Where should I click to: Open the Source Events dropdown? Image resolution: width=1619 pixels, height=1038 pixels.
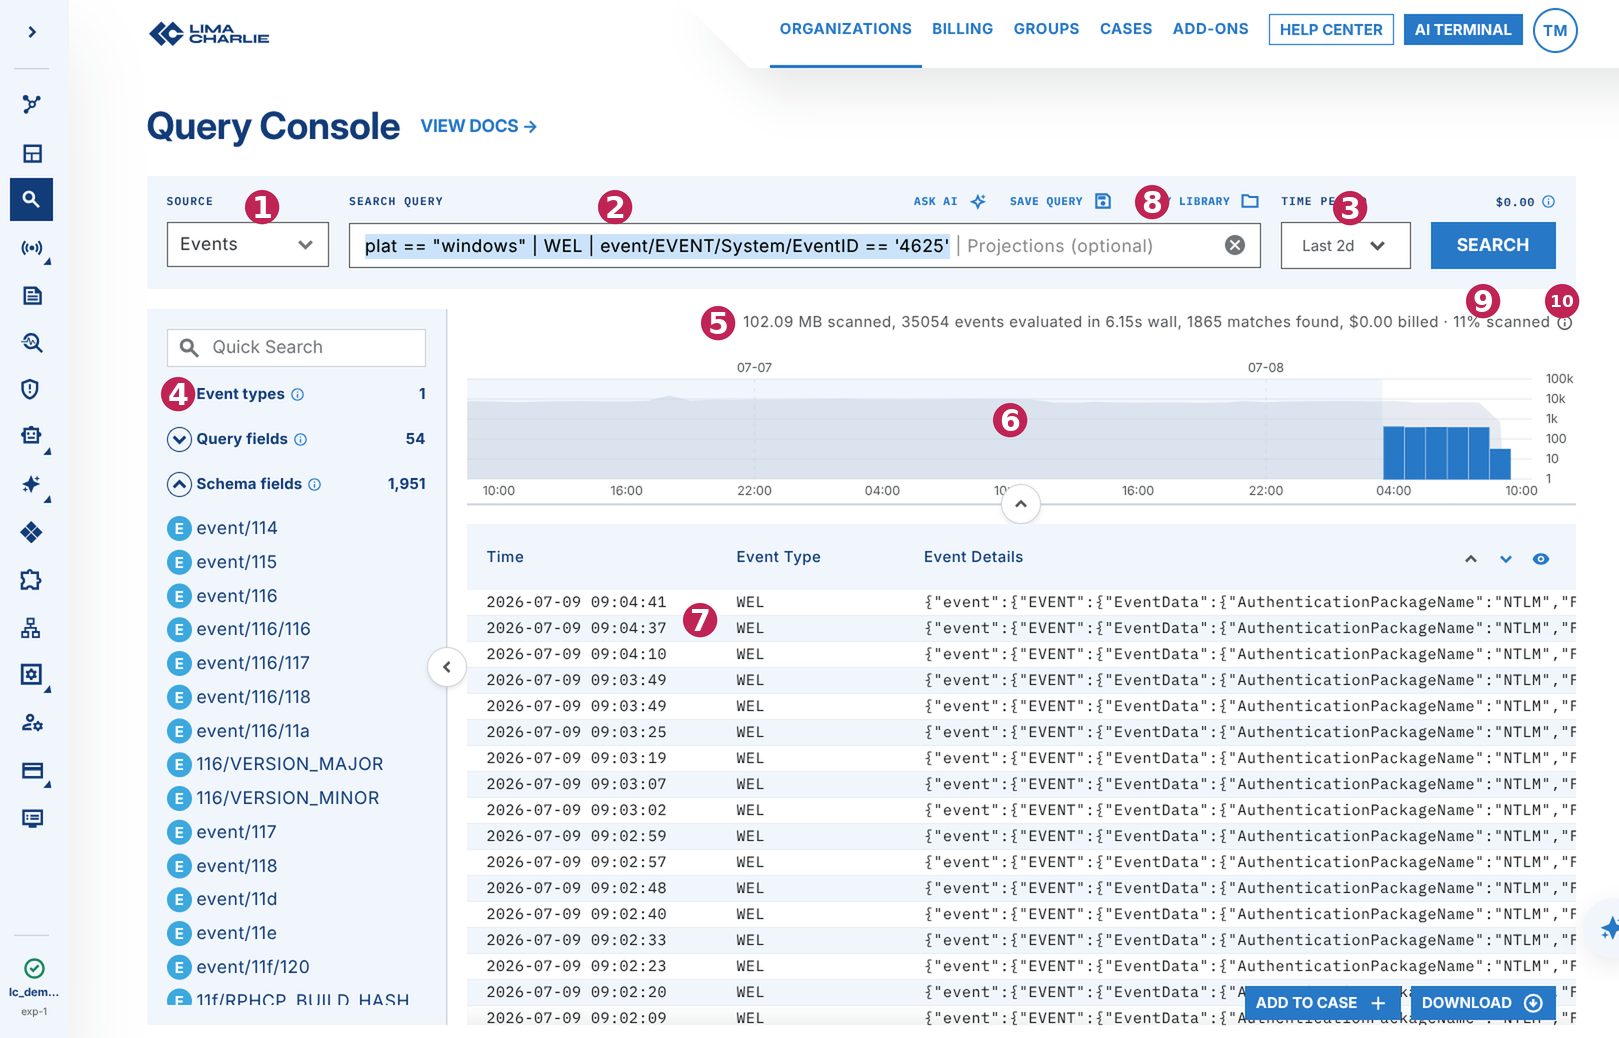pyautogui.click(x=247, y=245)
